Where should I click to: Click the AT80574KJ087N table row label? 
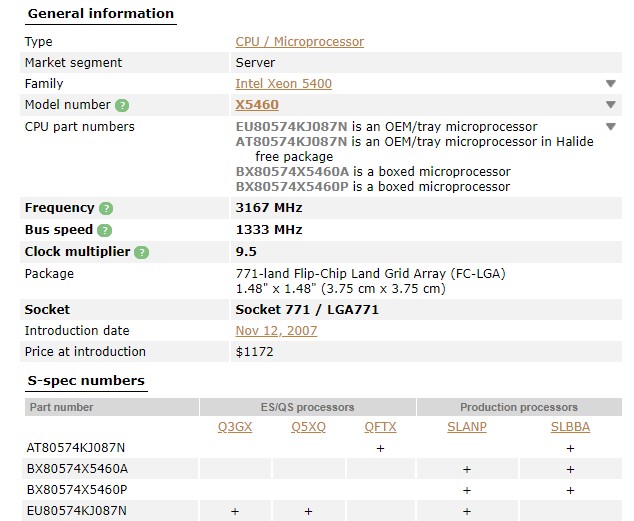[x=77, y=448]
